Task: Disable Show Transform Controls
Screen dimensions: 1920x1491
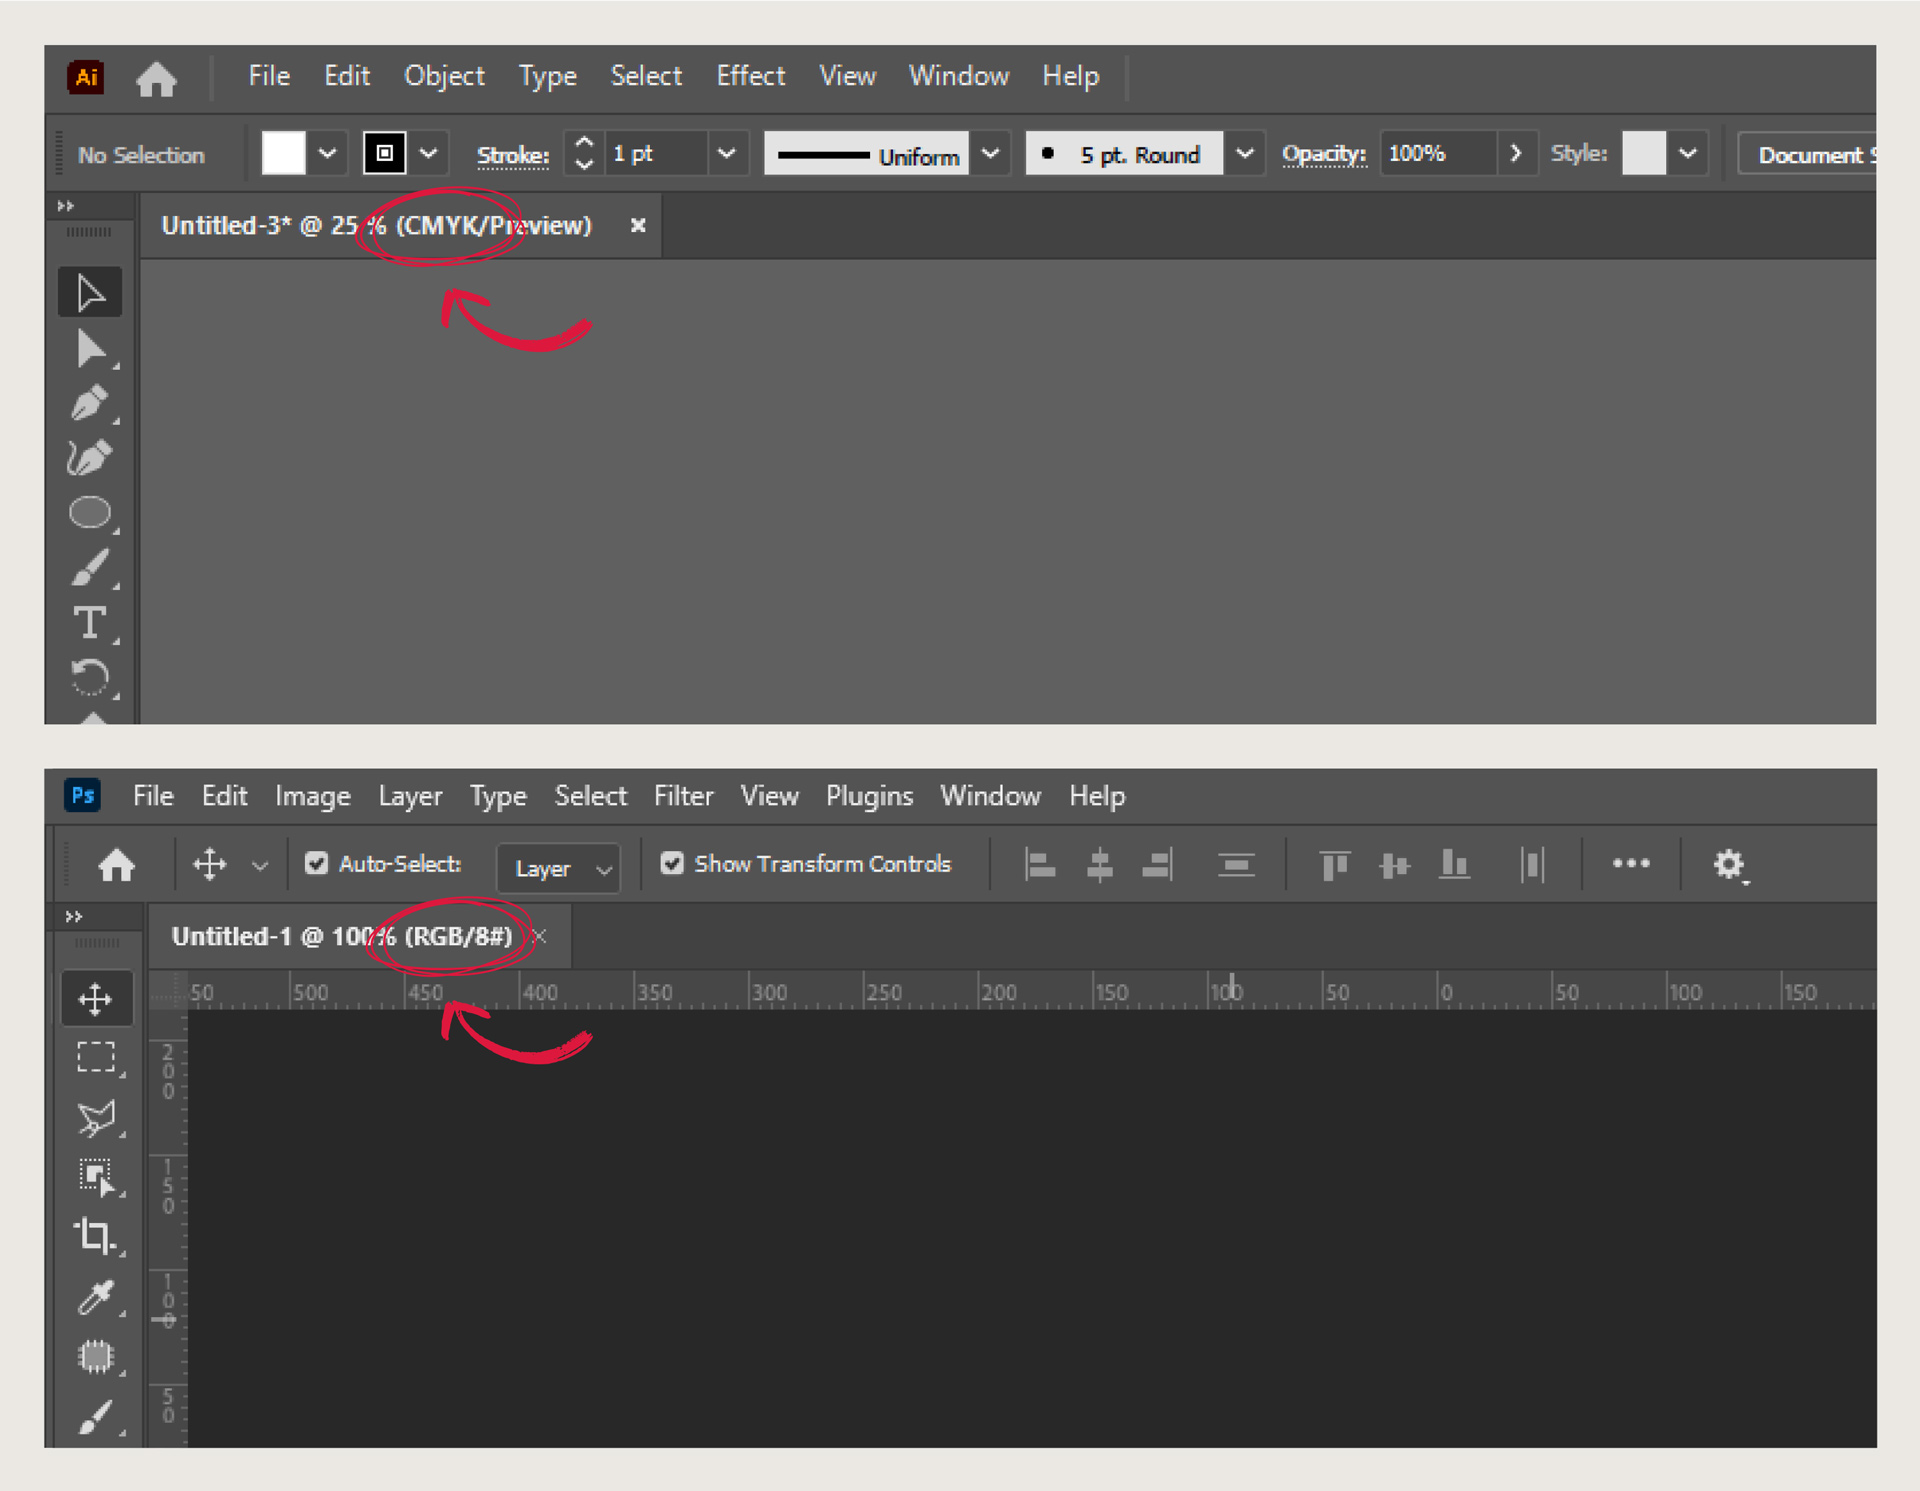Action: point(672,863)
